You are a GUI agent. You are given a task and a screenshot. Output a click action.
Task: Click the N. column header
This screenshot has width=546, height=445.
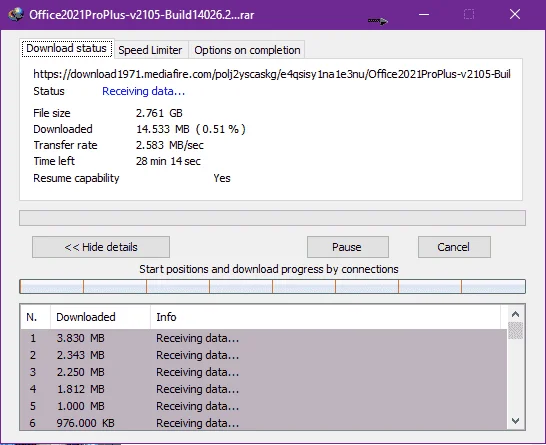click(35, 317)
